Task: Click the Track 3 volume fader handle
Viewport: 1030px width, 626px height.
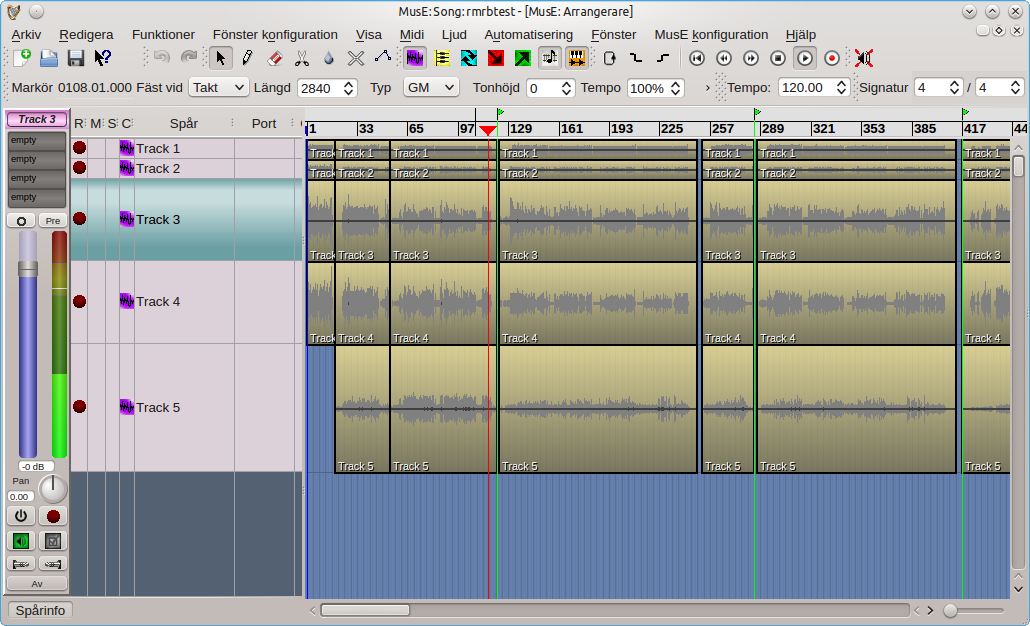Action: pyautogui.click(x=28, y=269)
